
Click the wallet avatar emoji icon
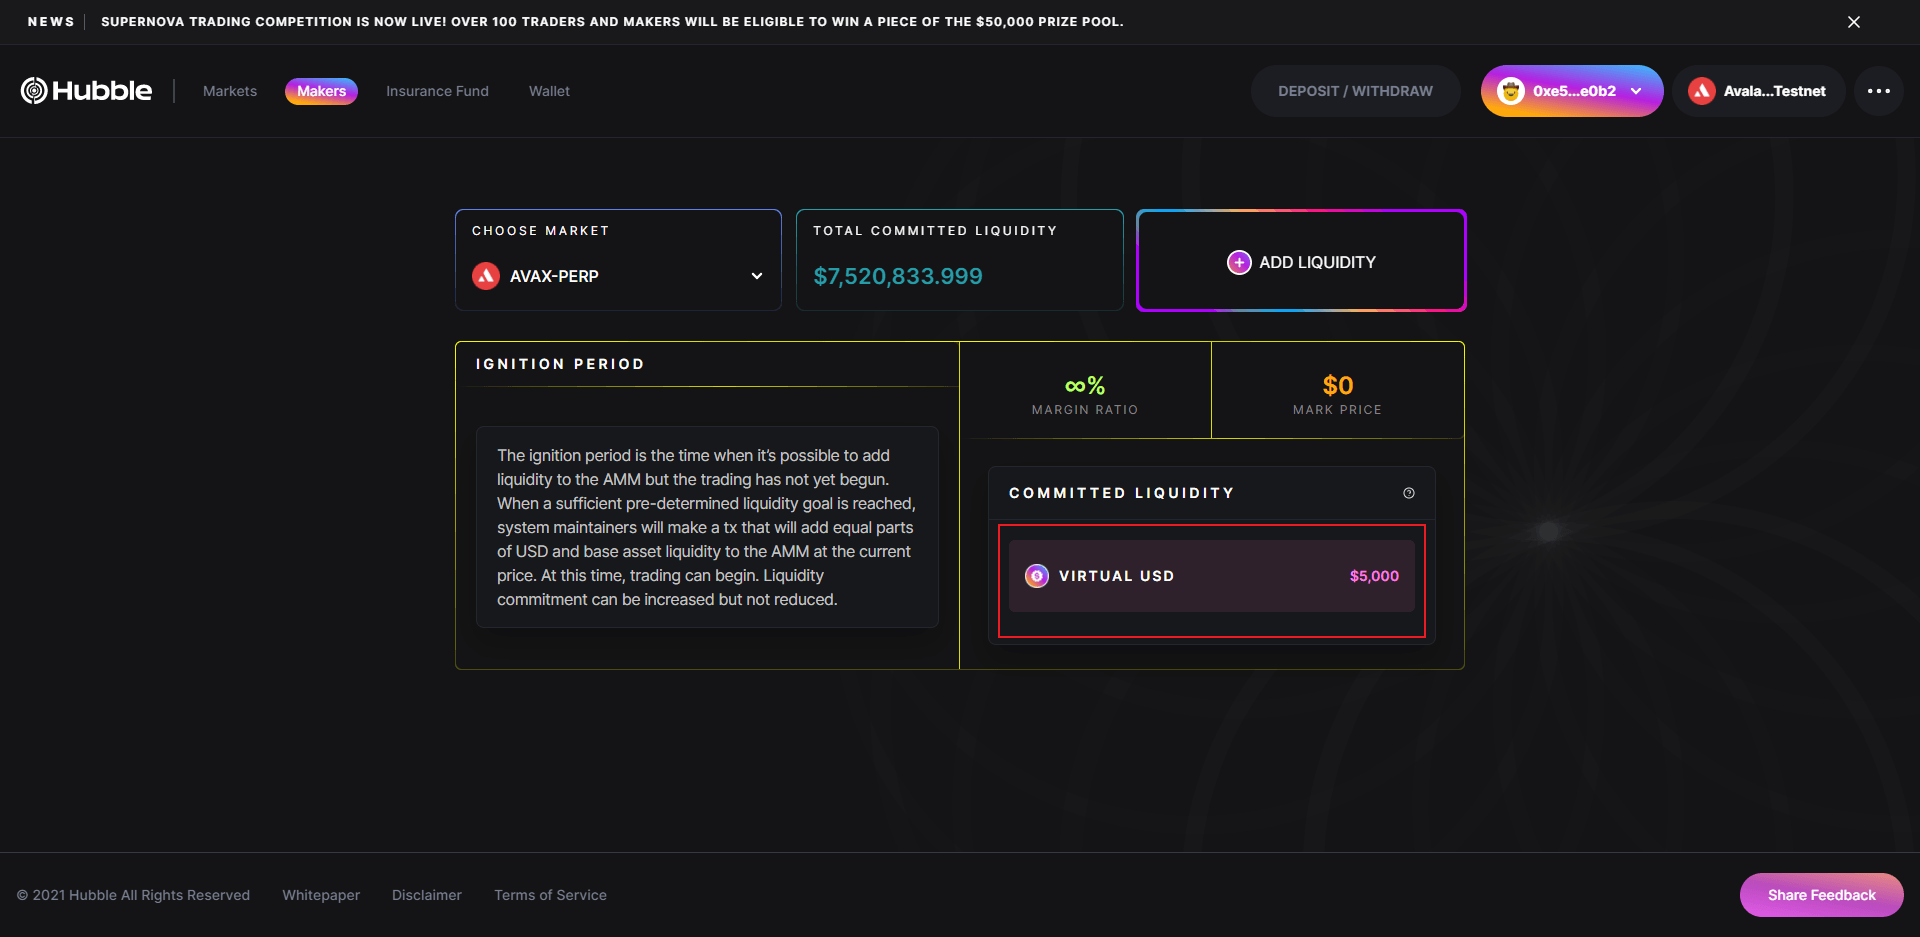(1510, 91)
